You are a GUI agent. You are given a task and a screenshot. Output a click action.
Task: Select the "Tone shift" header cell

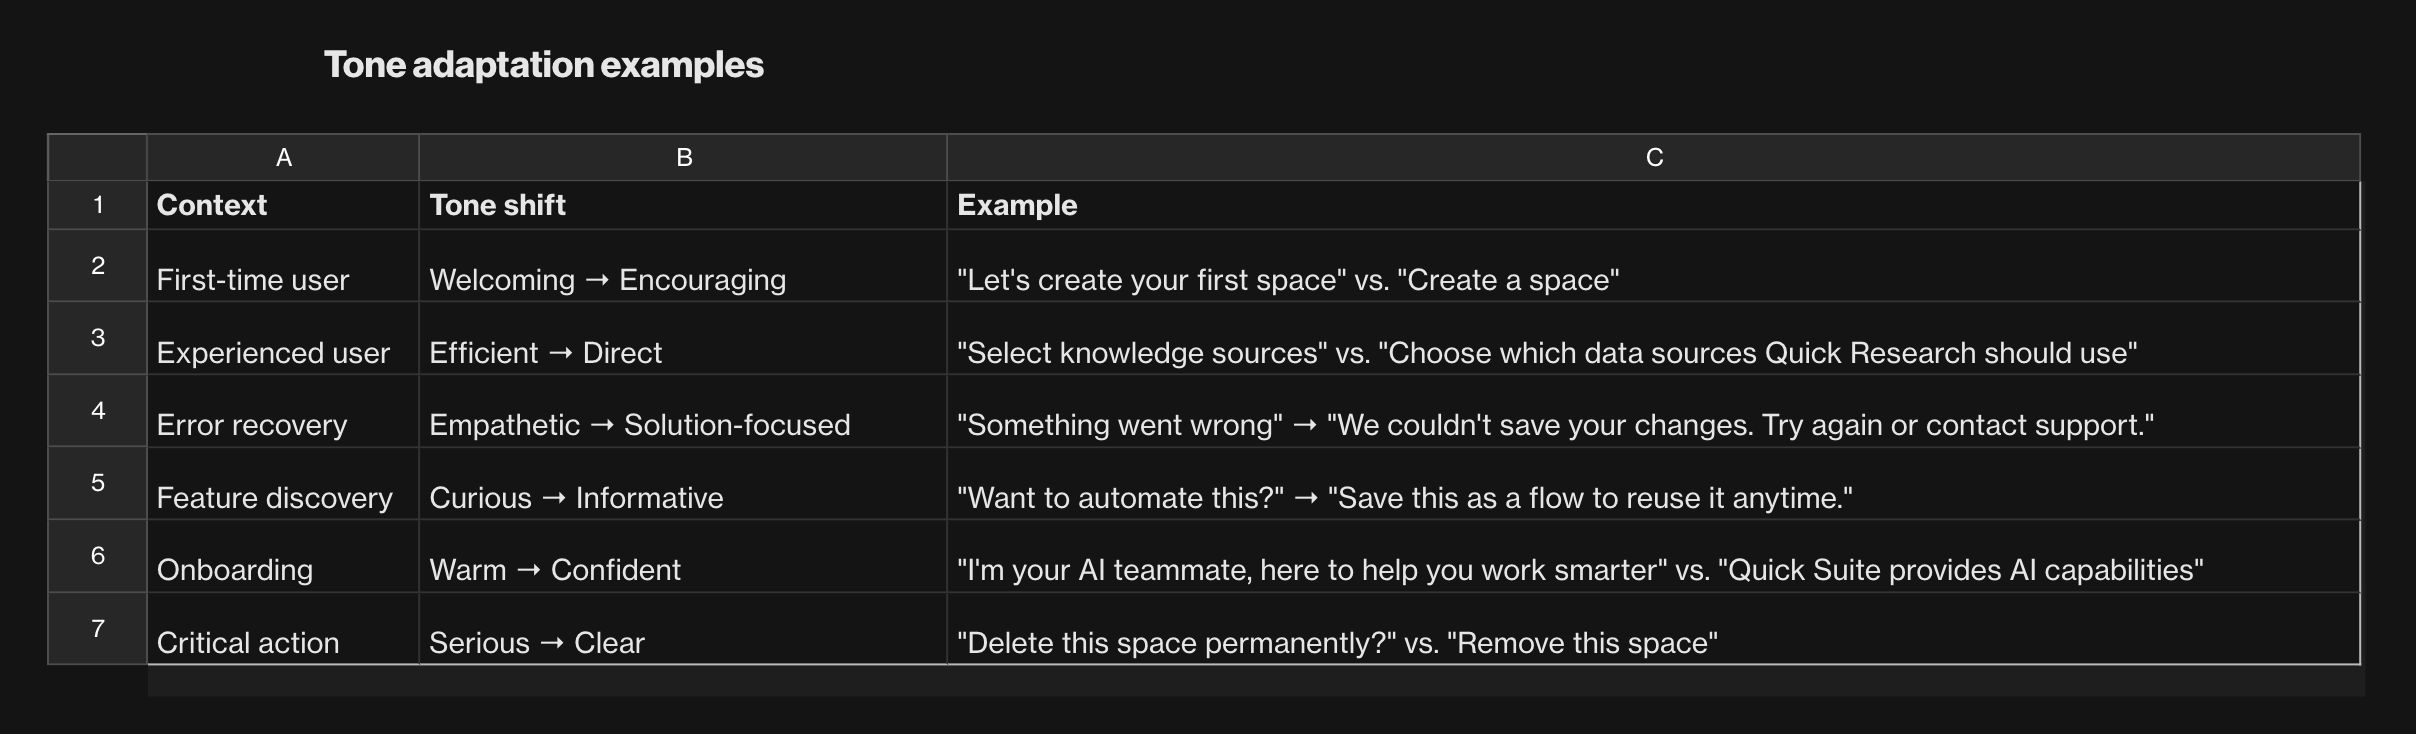683,205
